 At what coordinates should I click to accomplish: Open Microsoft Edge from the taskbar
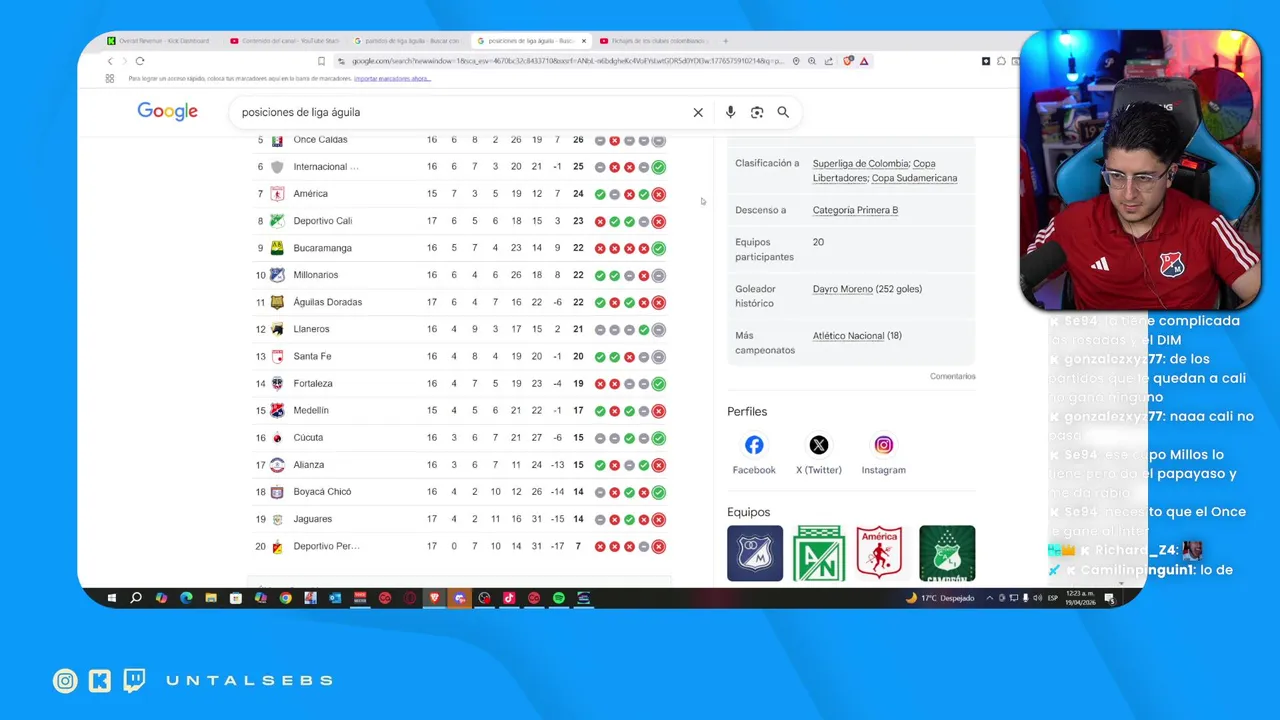(x=186, y=598)
